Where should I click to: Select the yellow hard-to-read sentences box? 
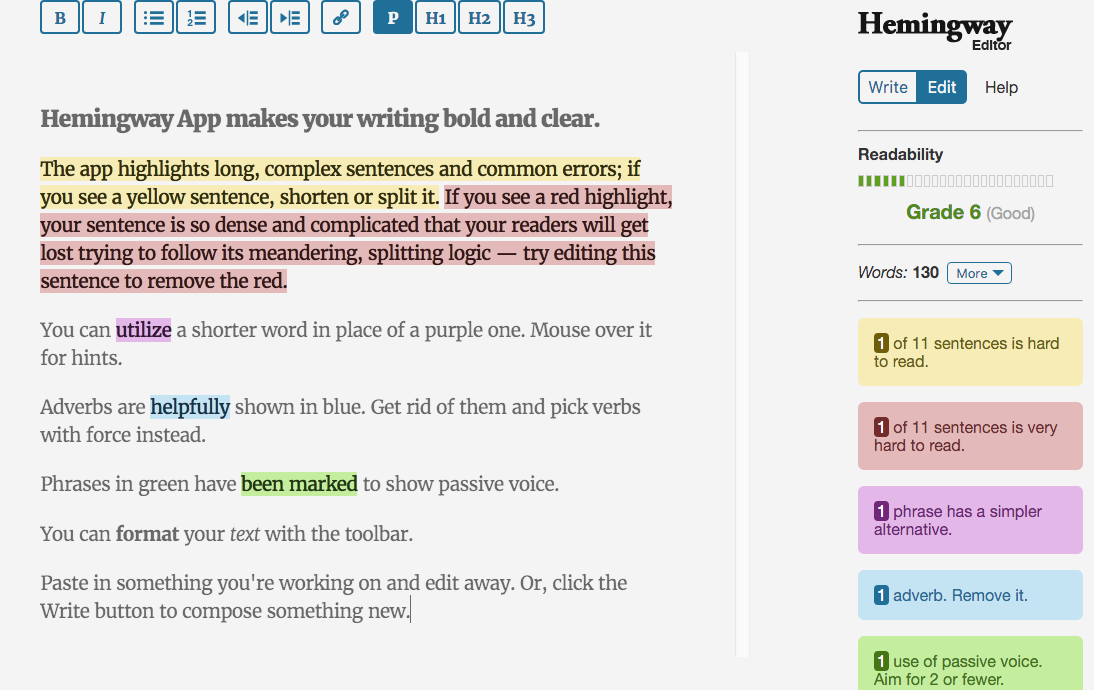[970, 352]
